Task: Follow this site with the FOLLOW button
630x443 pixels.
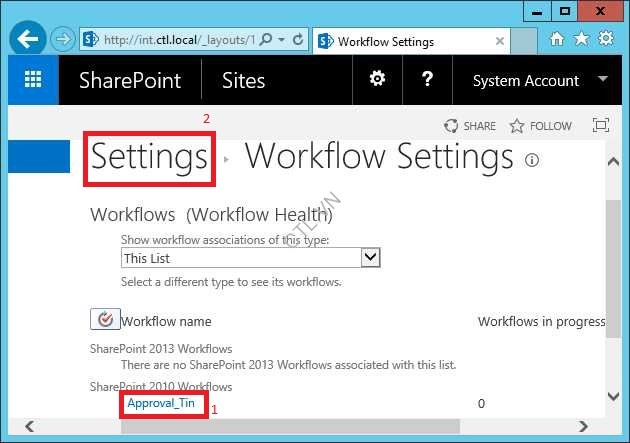Action: [x=541, y=126]
